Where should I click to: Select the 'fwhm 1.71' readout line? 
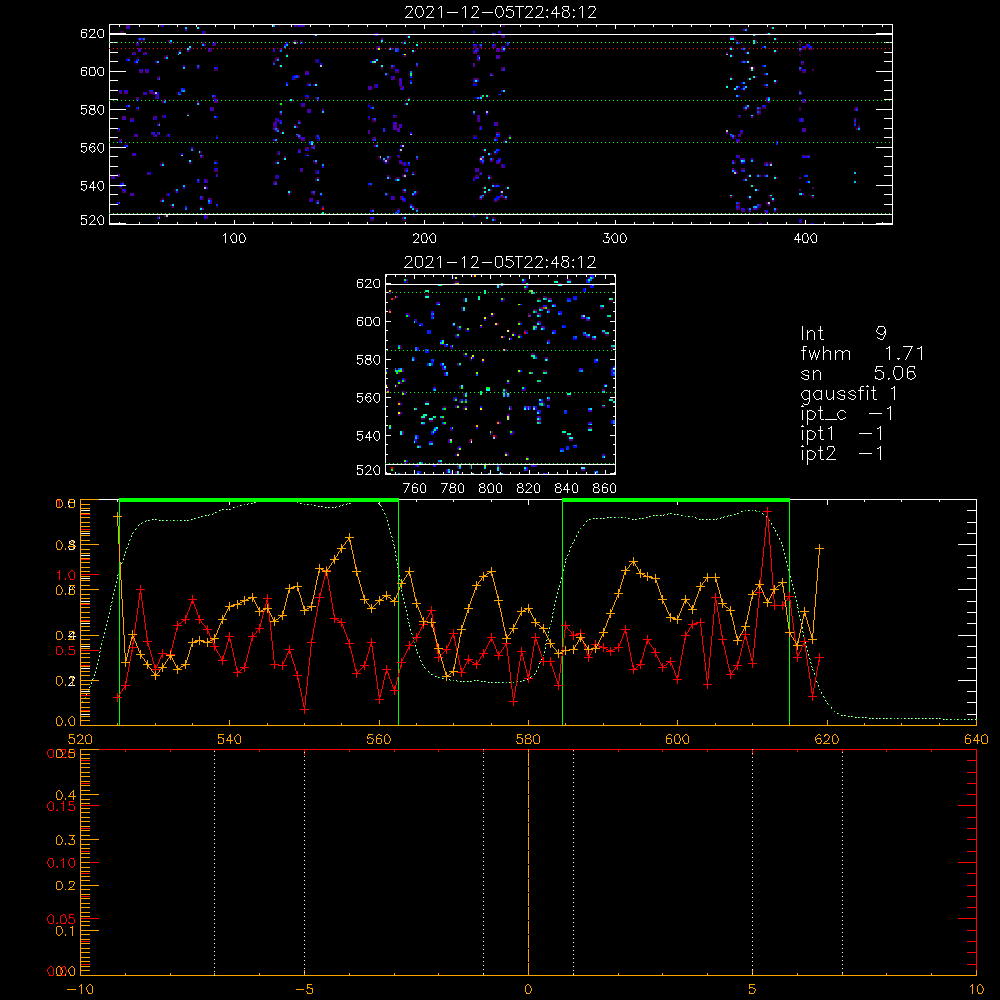click(862, 353)
